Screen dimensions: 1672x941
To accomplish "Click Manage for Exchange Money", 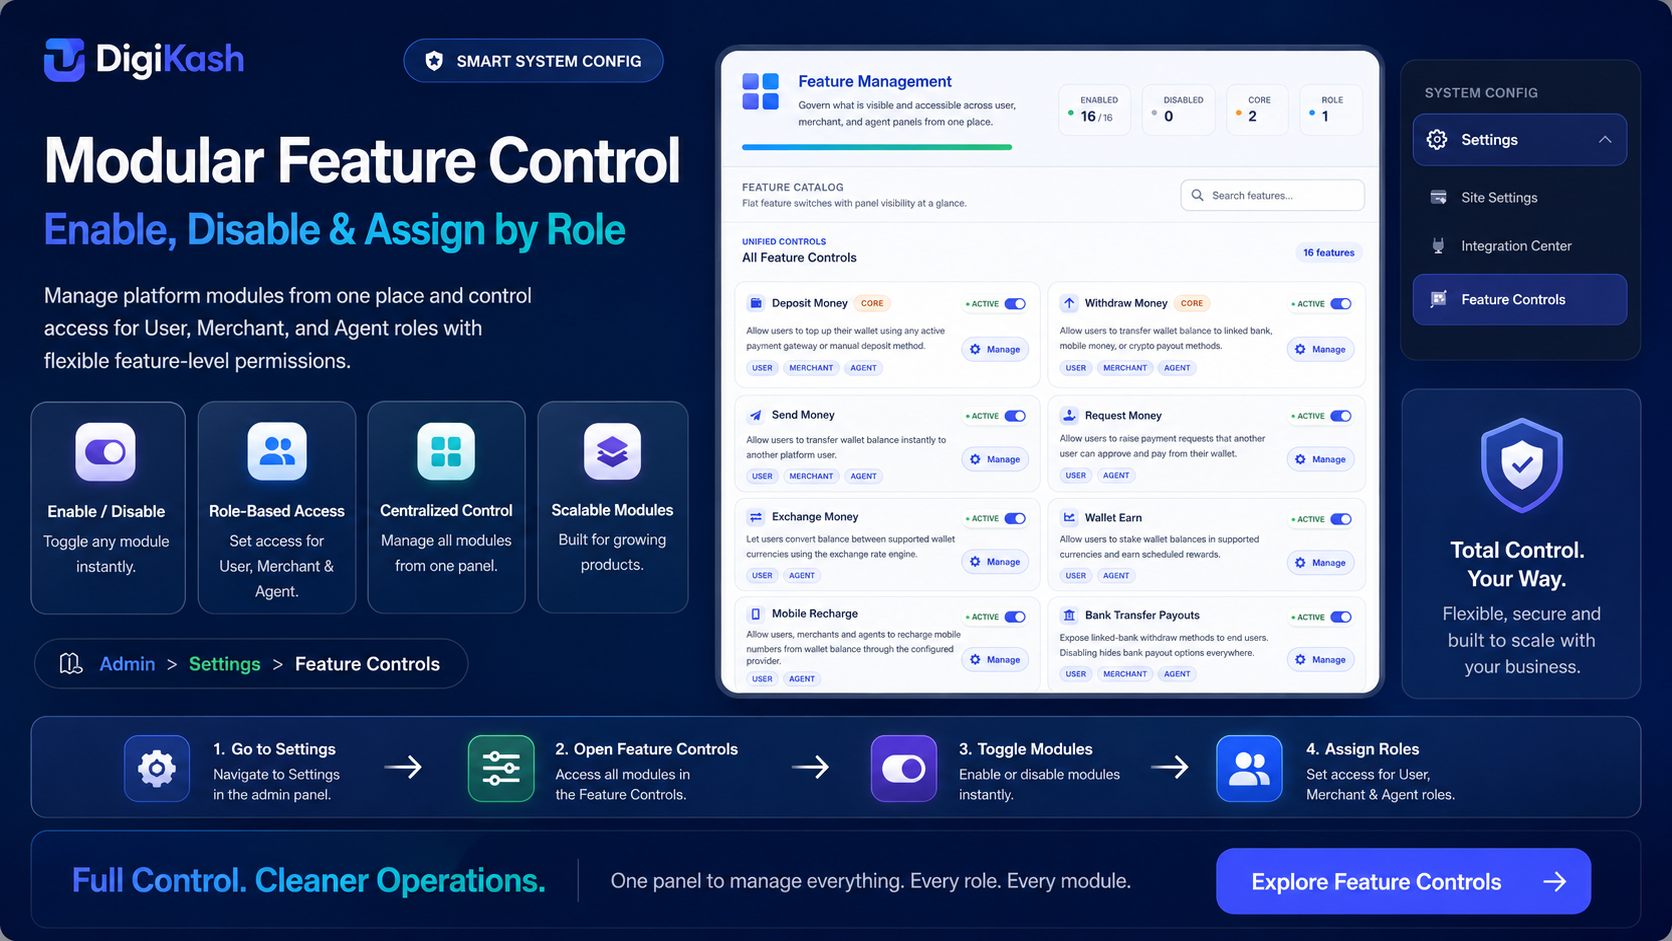I will click(x=995, y=562).
